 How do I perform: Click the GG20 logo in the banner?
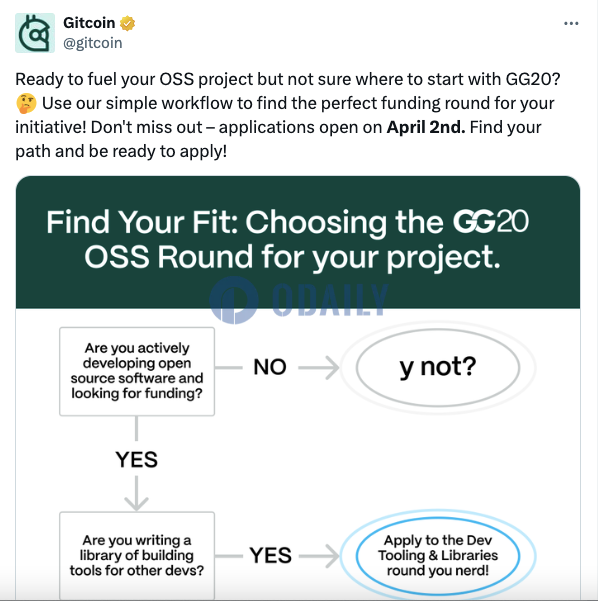point(490,222)
